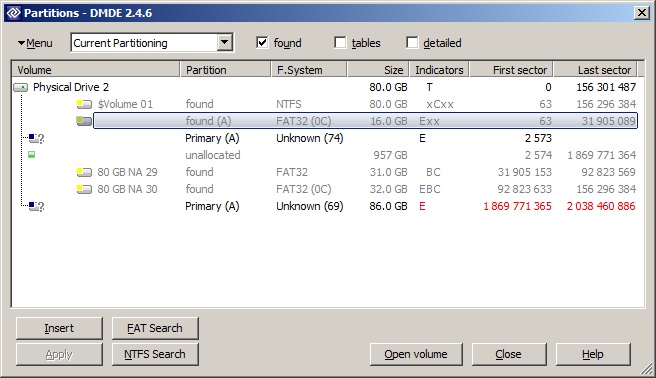Select the 80 GB NA 30 row
Image resolution: width=656 pixels, height=378 pixels.
(x=324, y=189)
